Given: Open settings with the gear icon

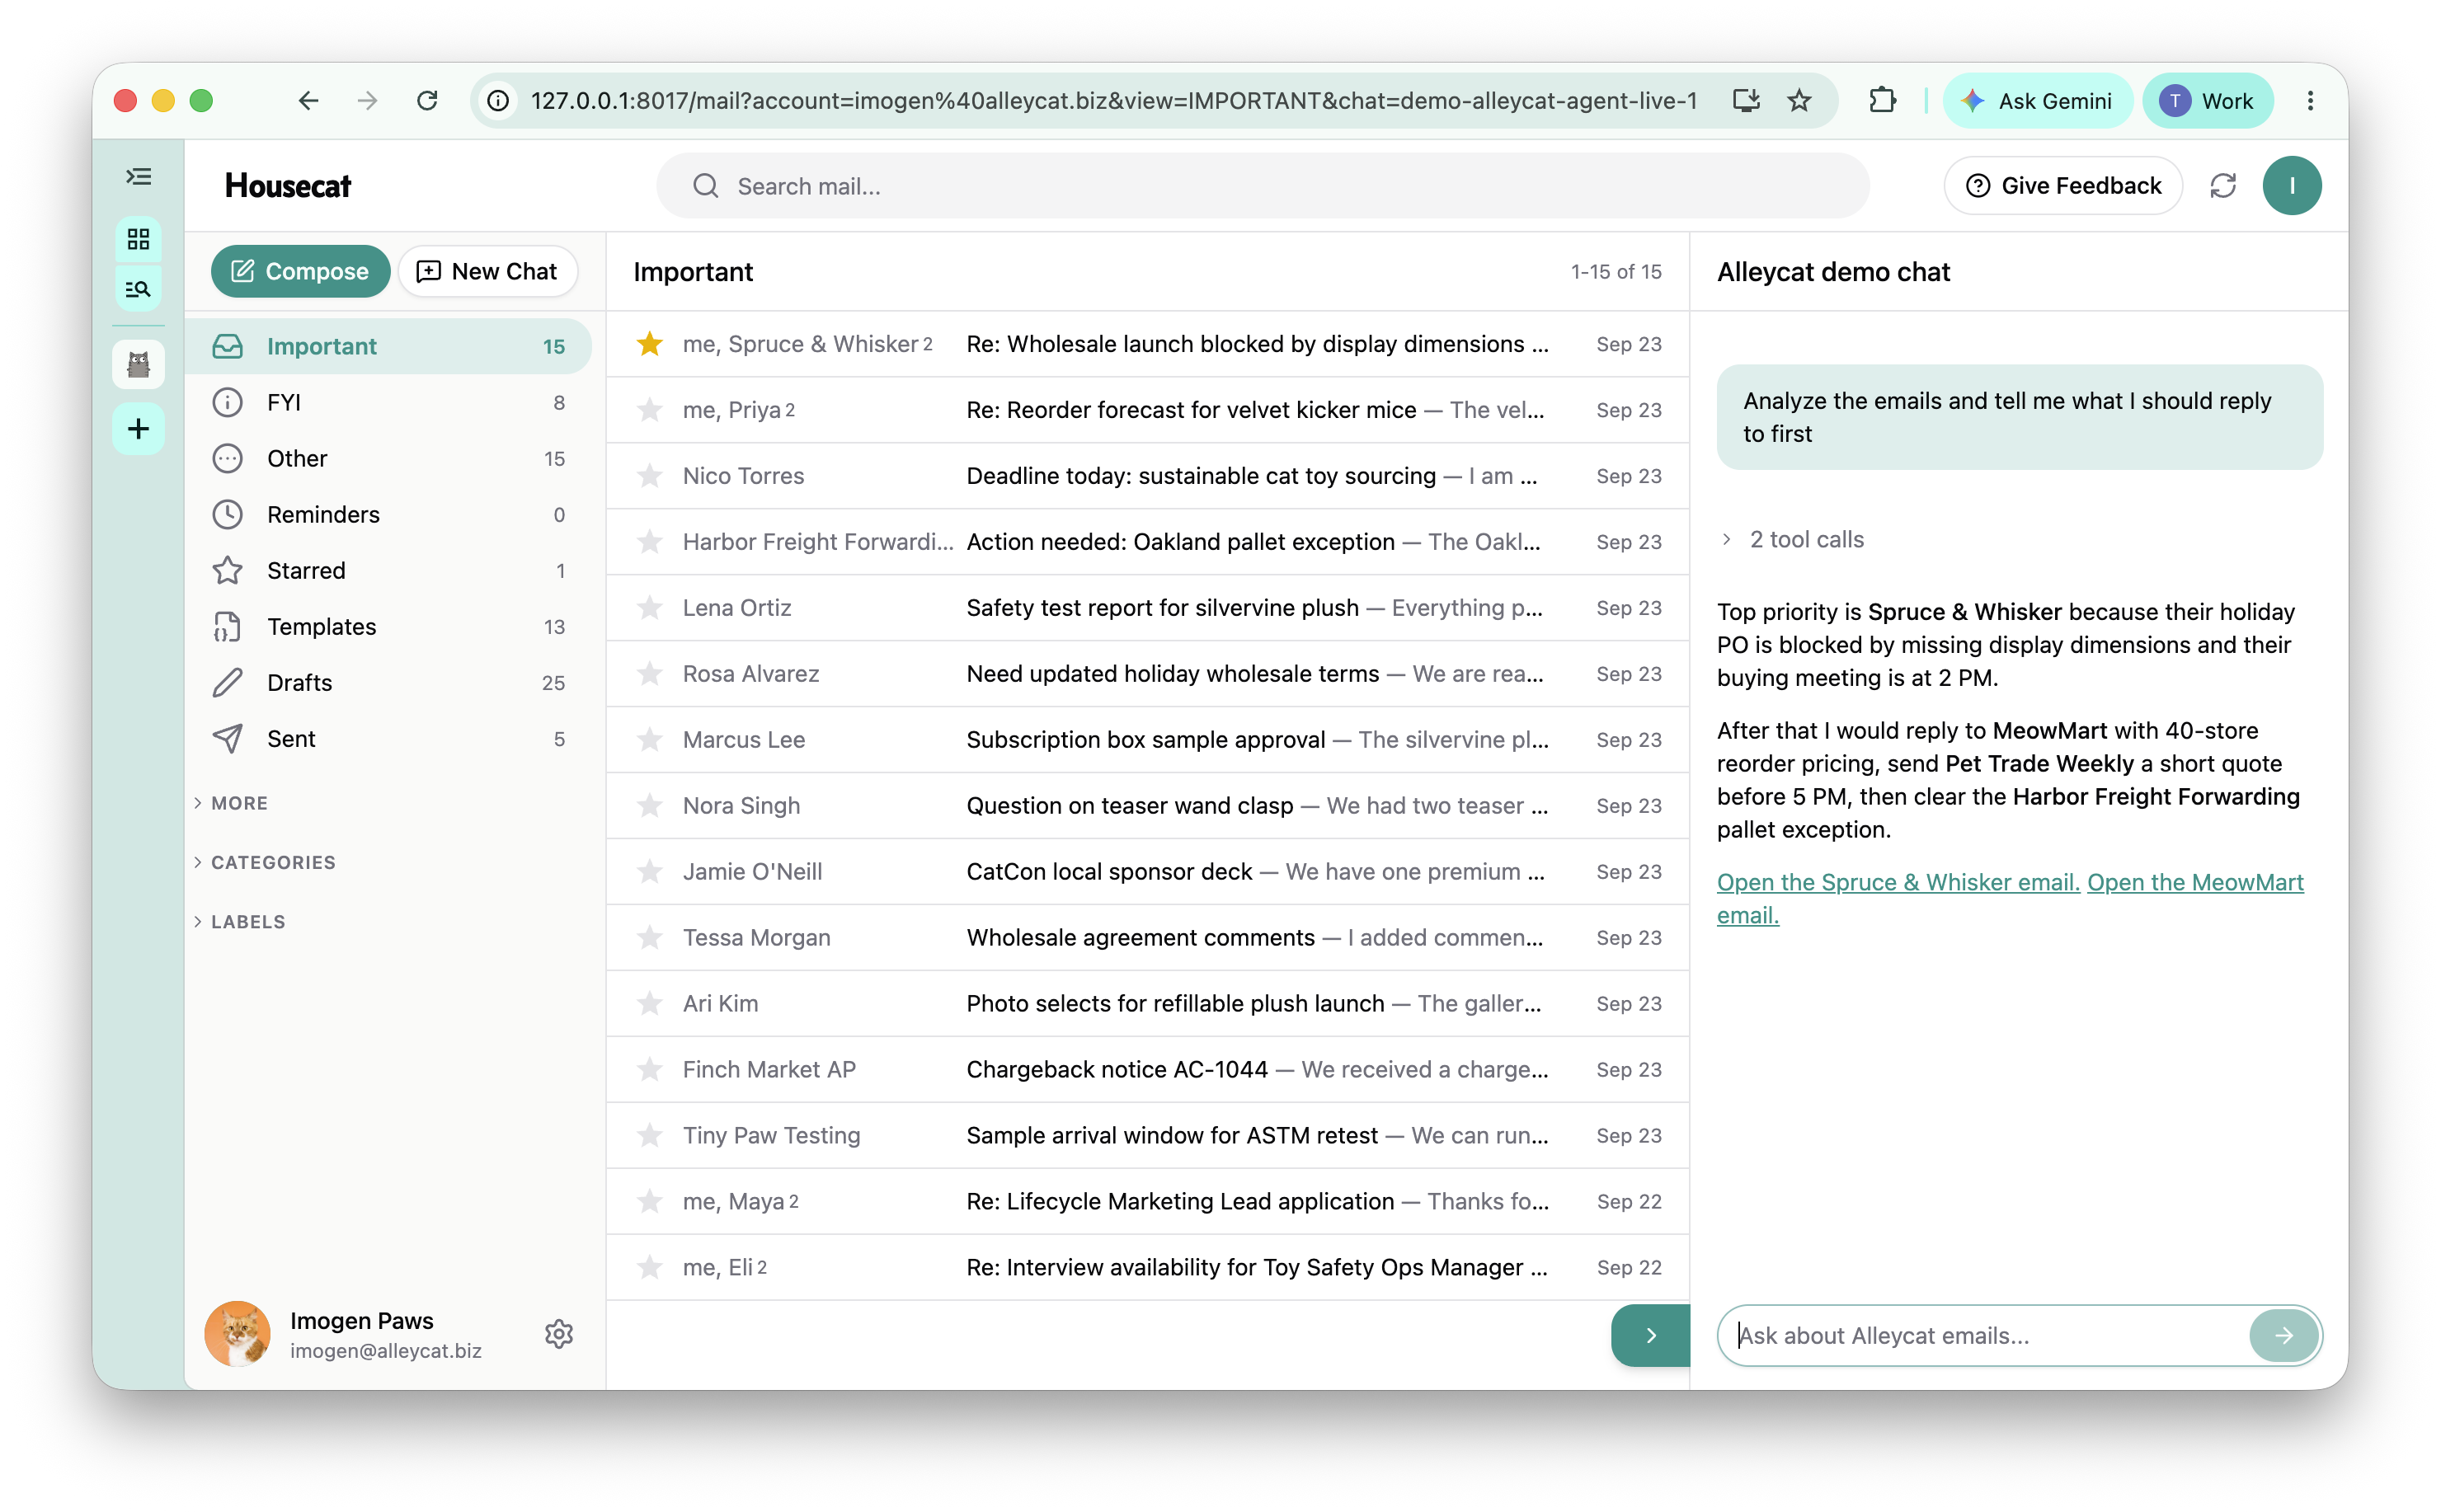Looking at the screenshot, I should 559,1334.
